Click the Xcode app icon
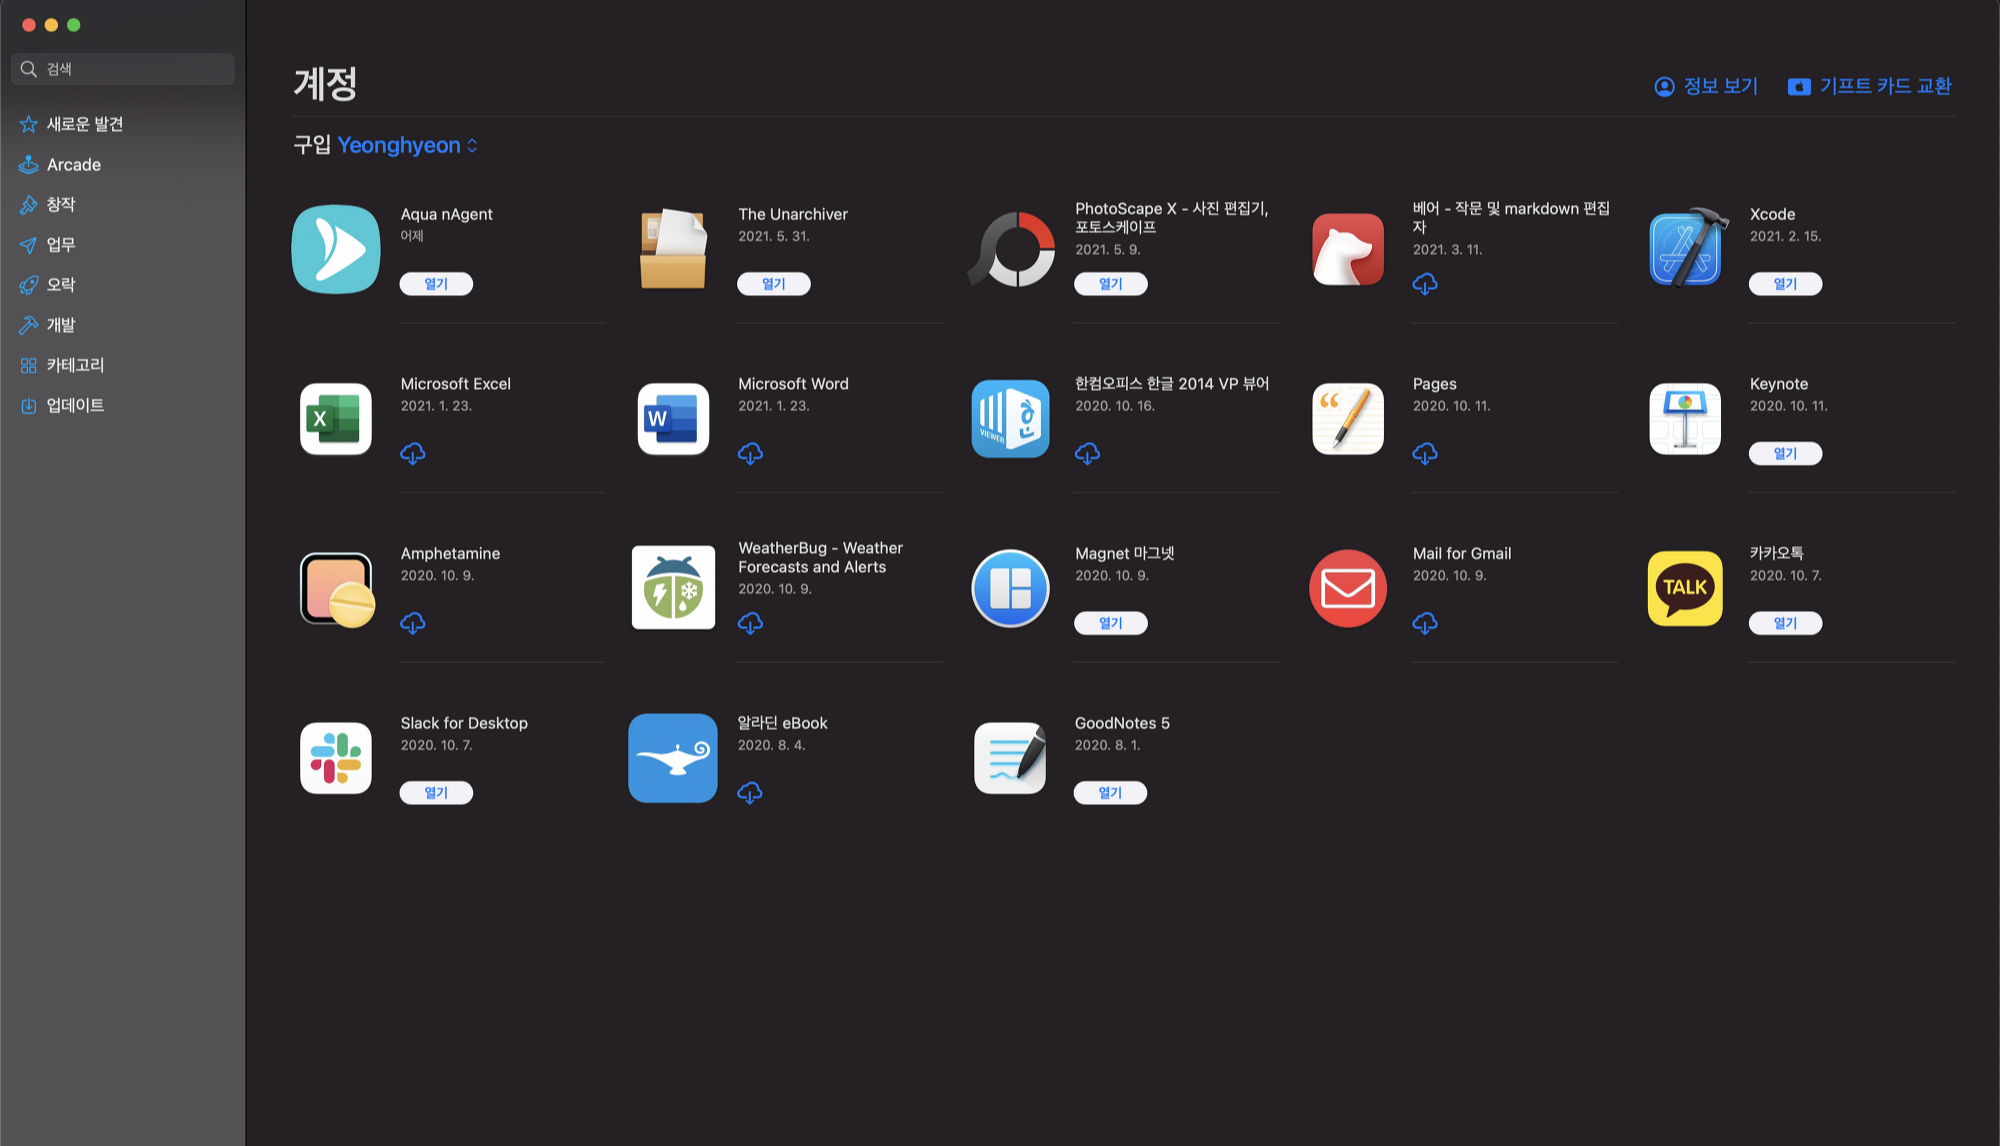 tap(1686, 248)
